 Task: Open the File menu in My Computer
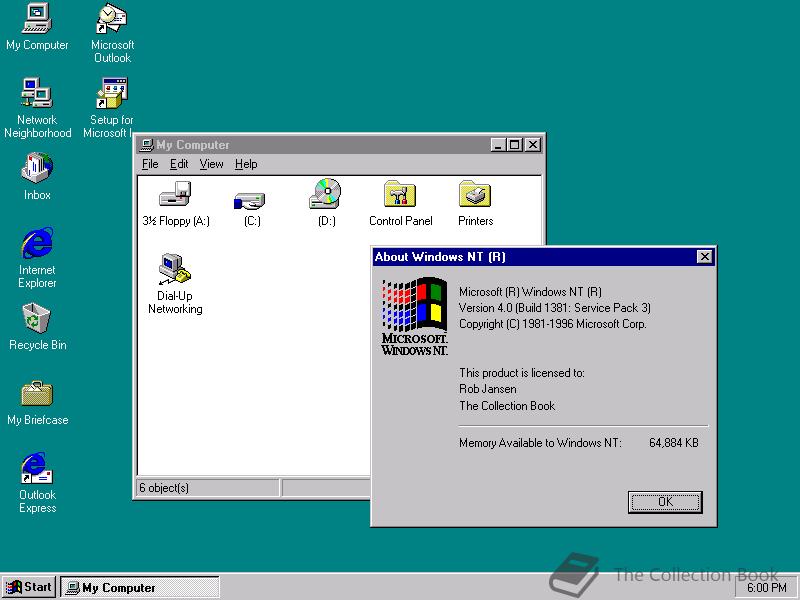150,164
